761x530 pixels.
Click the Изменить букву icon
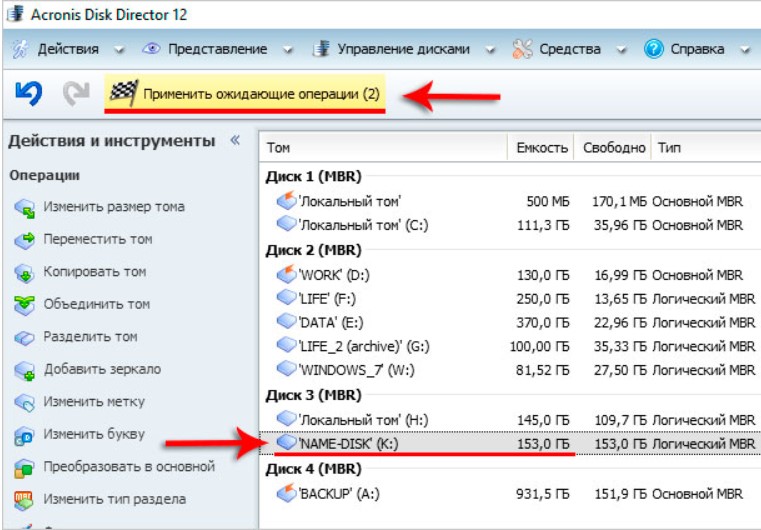click(x=24, y=436)
